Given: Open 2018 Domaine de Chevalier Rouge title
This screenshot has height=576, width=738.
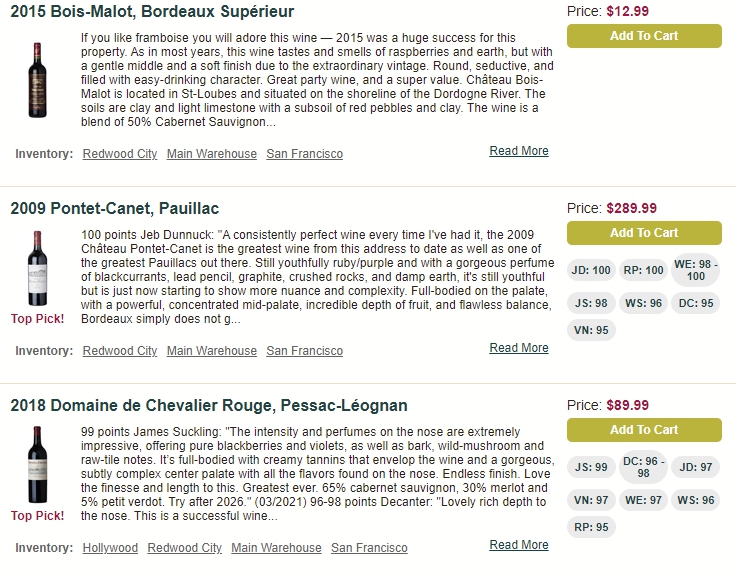Looking at the screenshot, I should [209, 405].
